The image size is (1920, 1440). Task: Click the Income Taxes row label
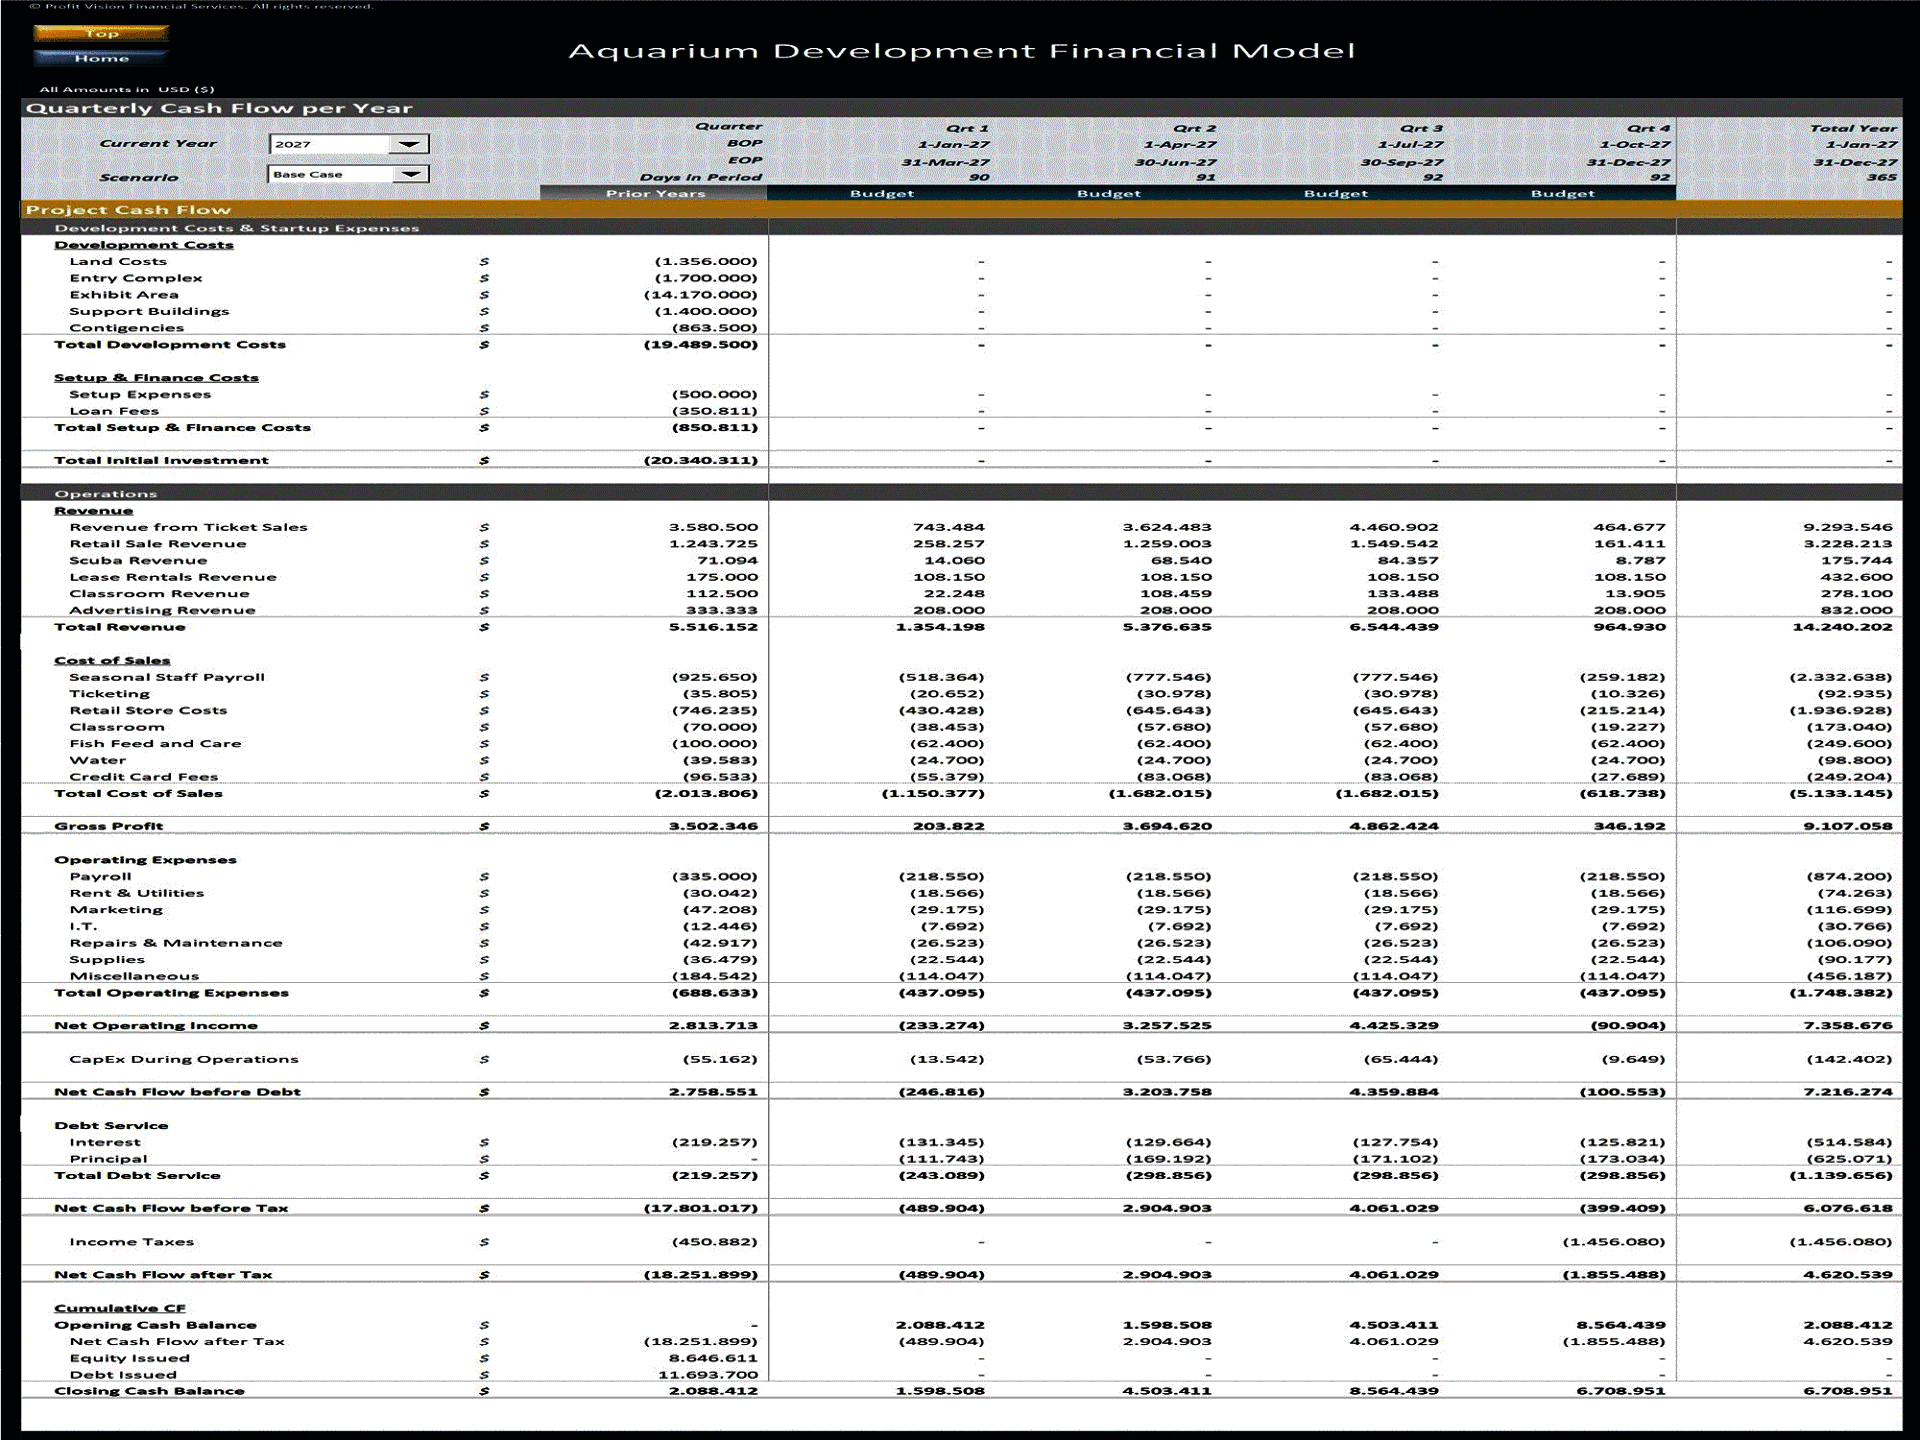(x=131, y=1242)
